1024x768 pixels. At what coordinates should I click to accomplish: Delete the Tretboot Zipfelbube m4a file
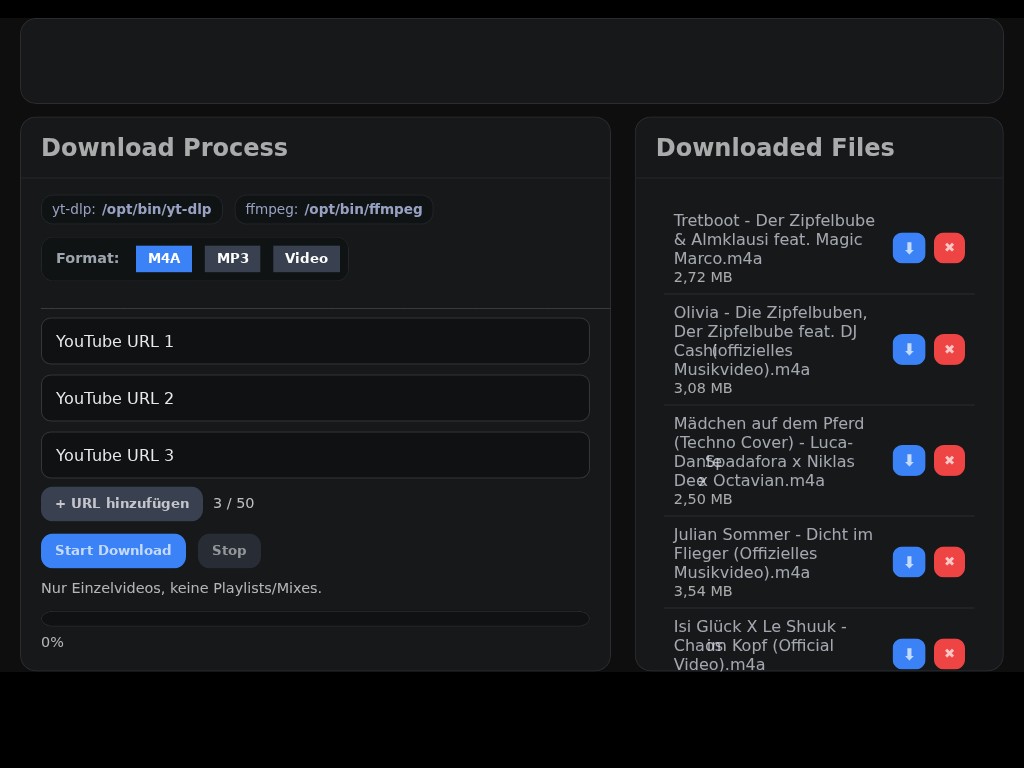pos(949,248)
